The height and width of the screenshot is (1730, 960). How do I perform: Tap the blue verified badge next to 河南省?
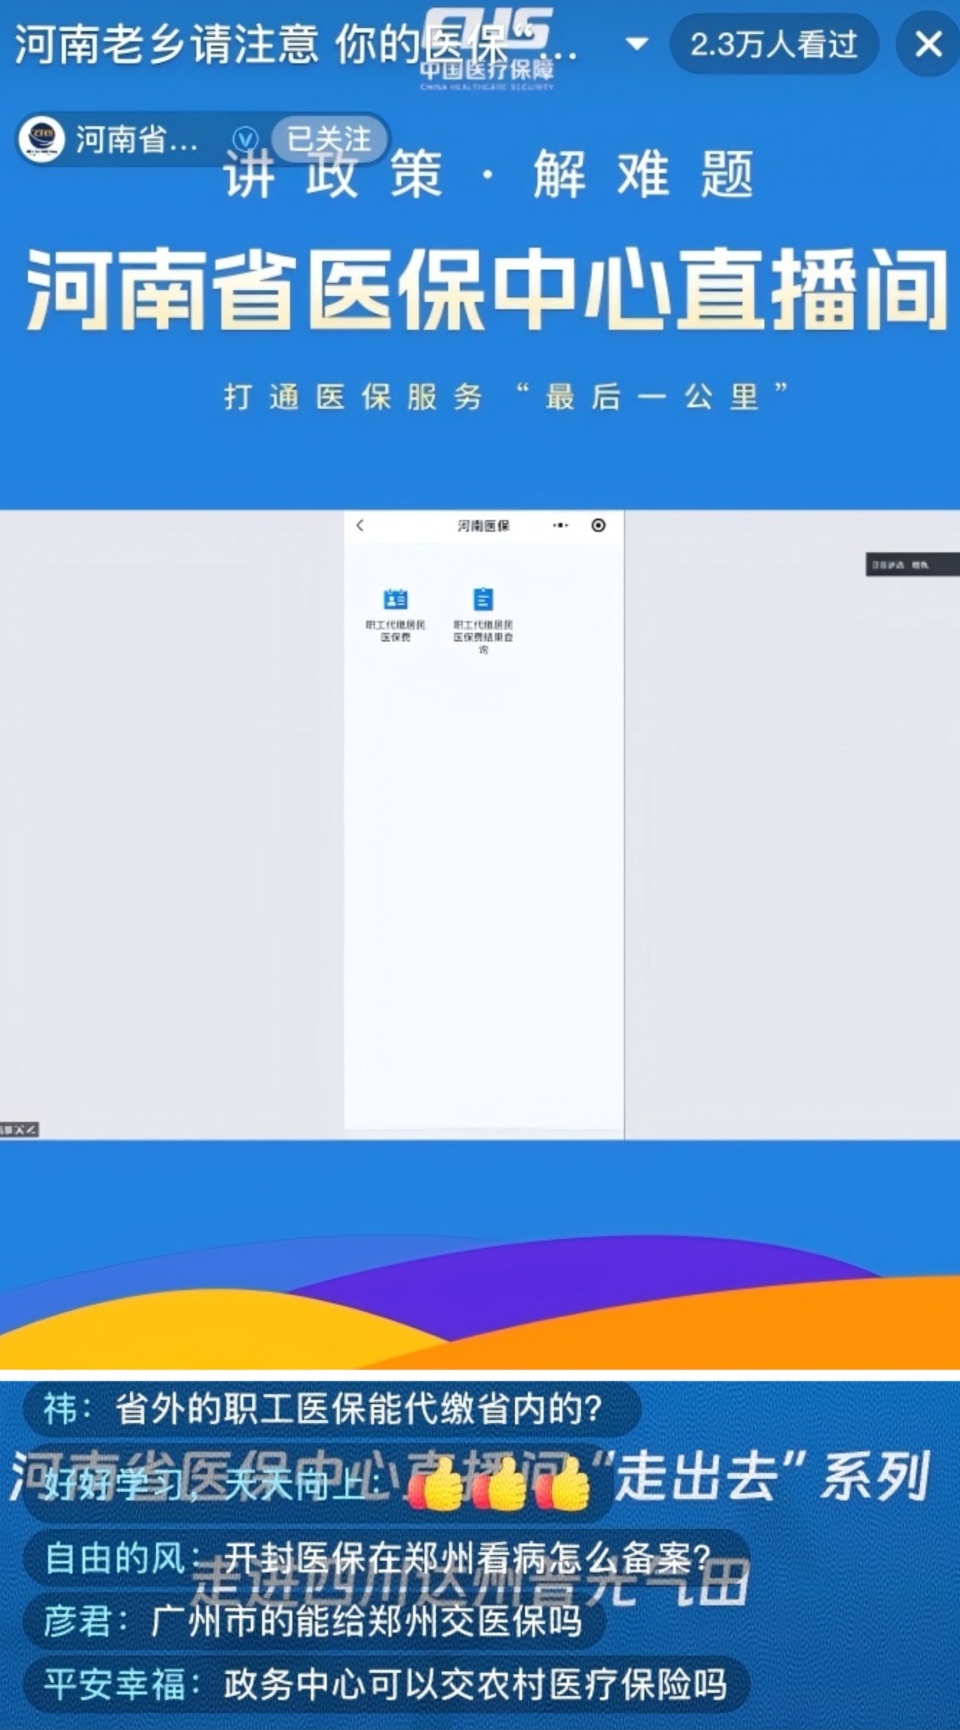[x=245, y=139]
